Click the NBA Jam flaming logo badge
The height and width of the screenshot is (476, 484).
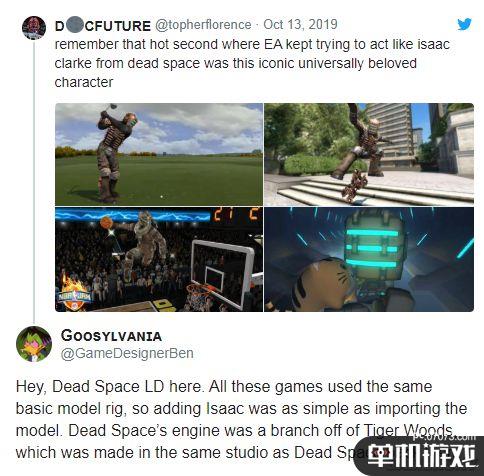point(74,293)
